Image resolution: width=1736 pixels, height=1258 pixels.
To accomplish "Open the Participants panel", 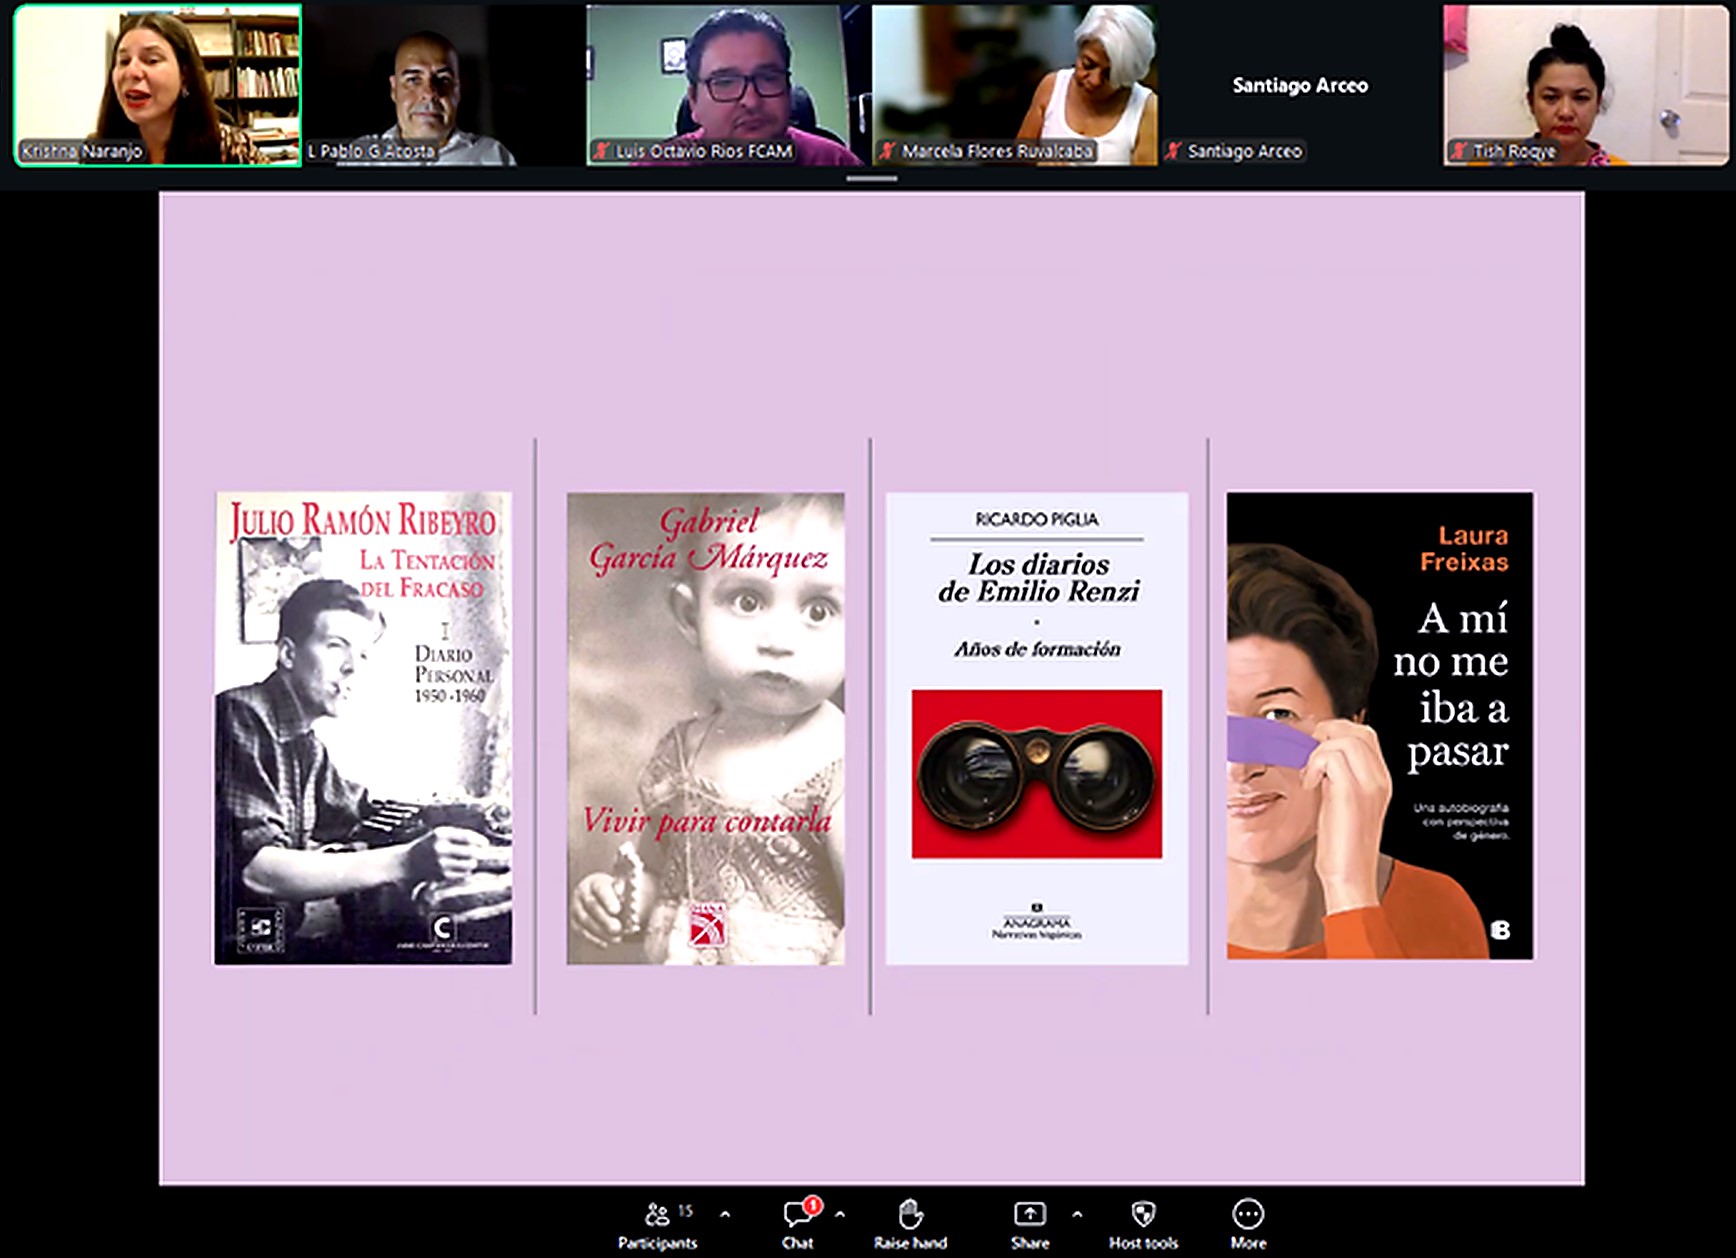I will pyautogui.click(x=657, y=1225).
